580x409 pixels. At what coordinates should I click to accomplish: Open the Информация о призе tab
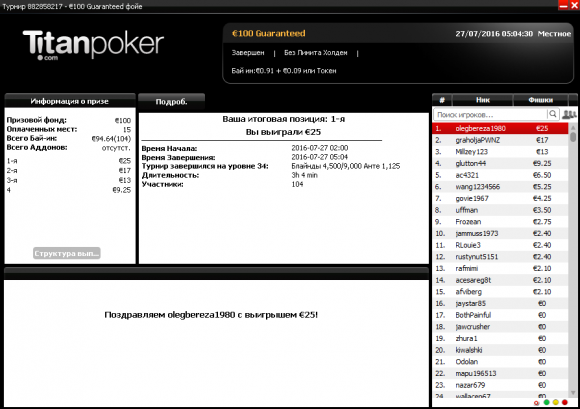(x=70, y=101)
